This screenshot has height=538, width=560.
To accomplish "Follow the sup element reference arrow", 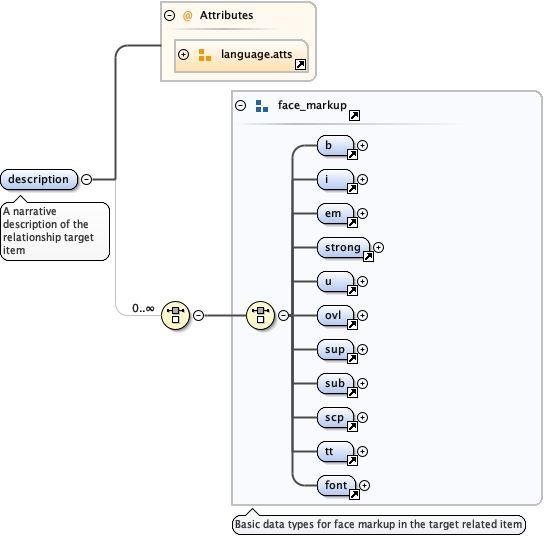I will click(x=352, y=359).
